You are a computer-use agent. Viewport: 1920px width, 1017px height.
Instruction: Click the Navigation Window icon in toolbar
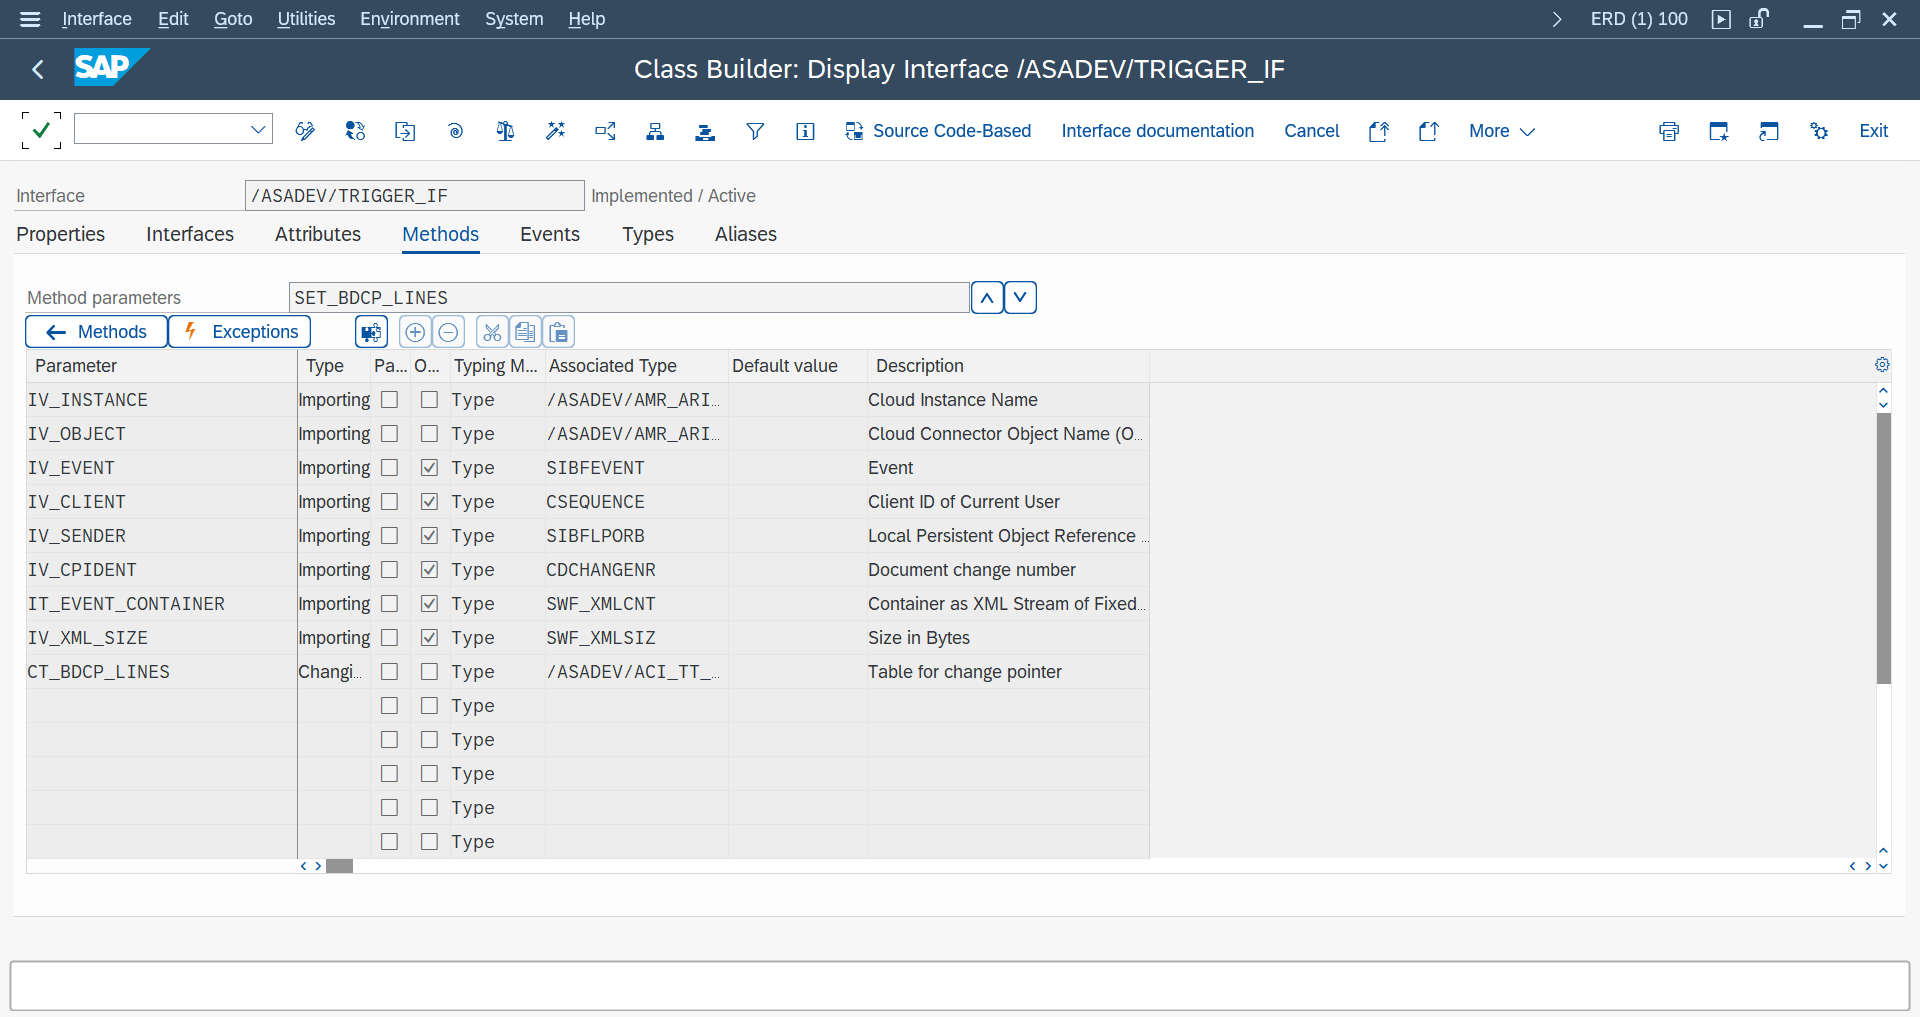[x=705, y=131]
